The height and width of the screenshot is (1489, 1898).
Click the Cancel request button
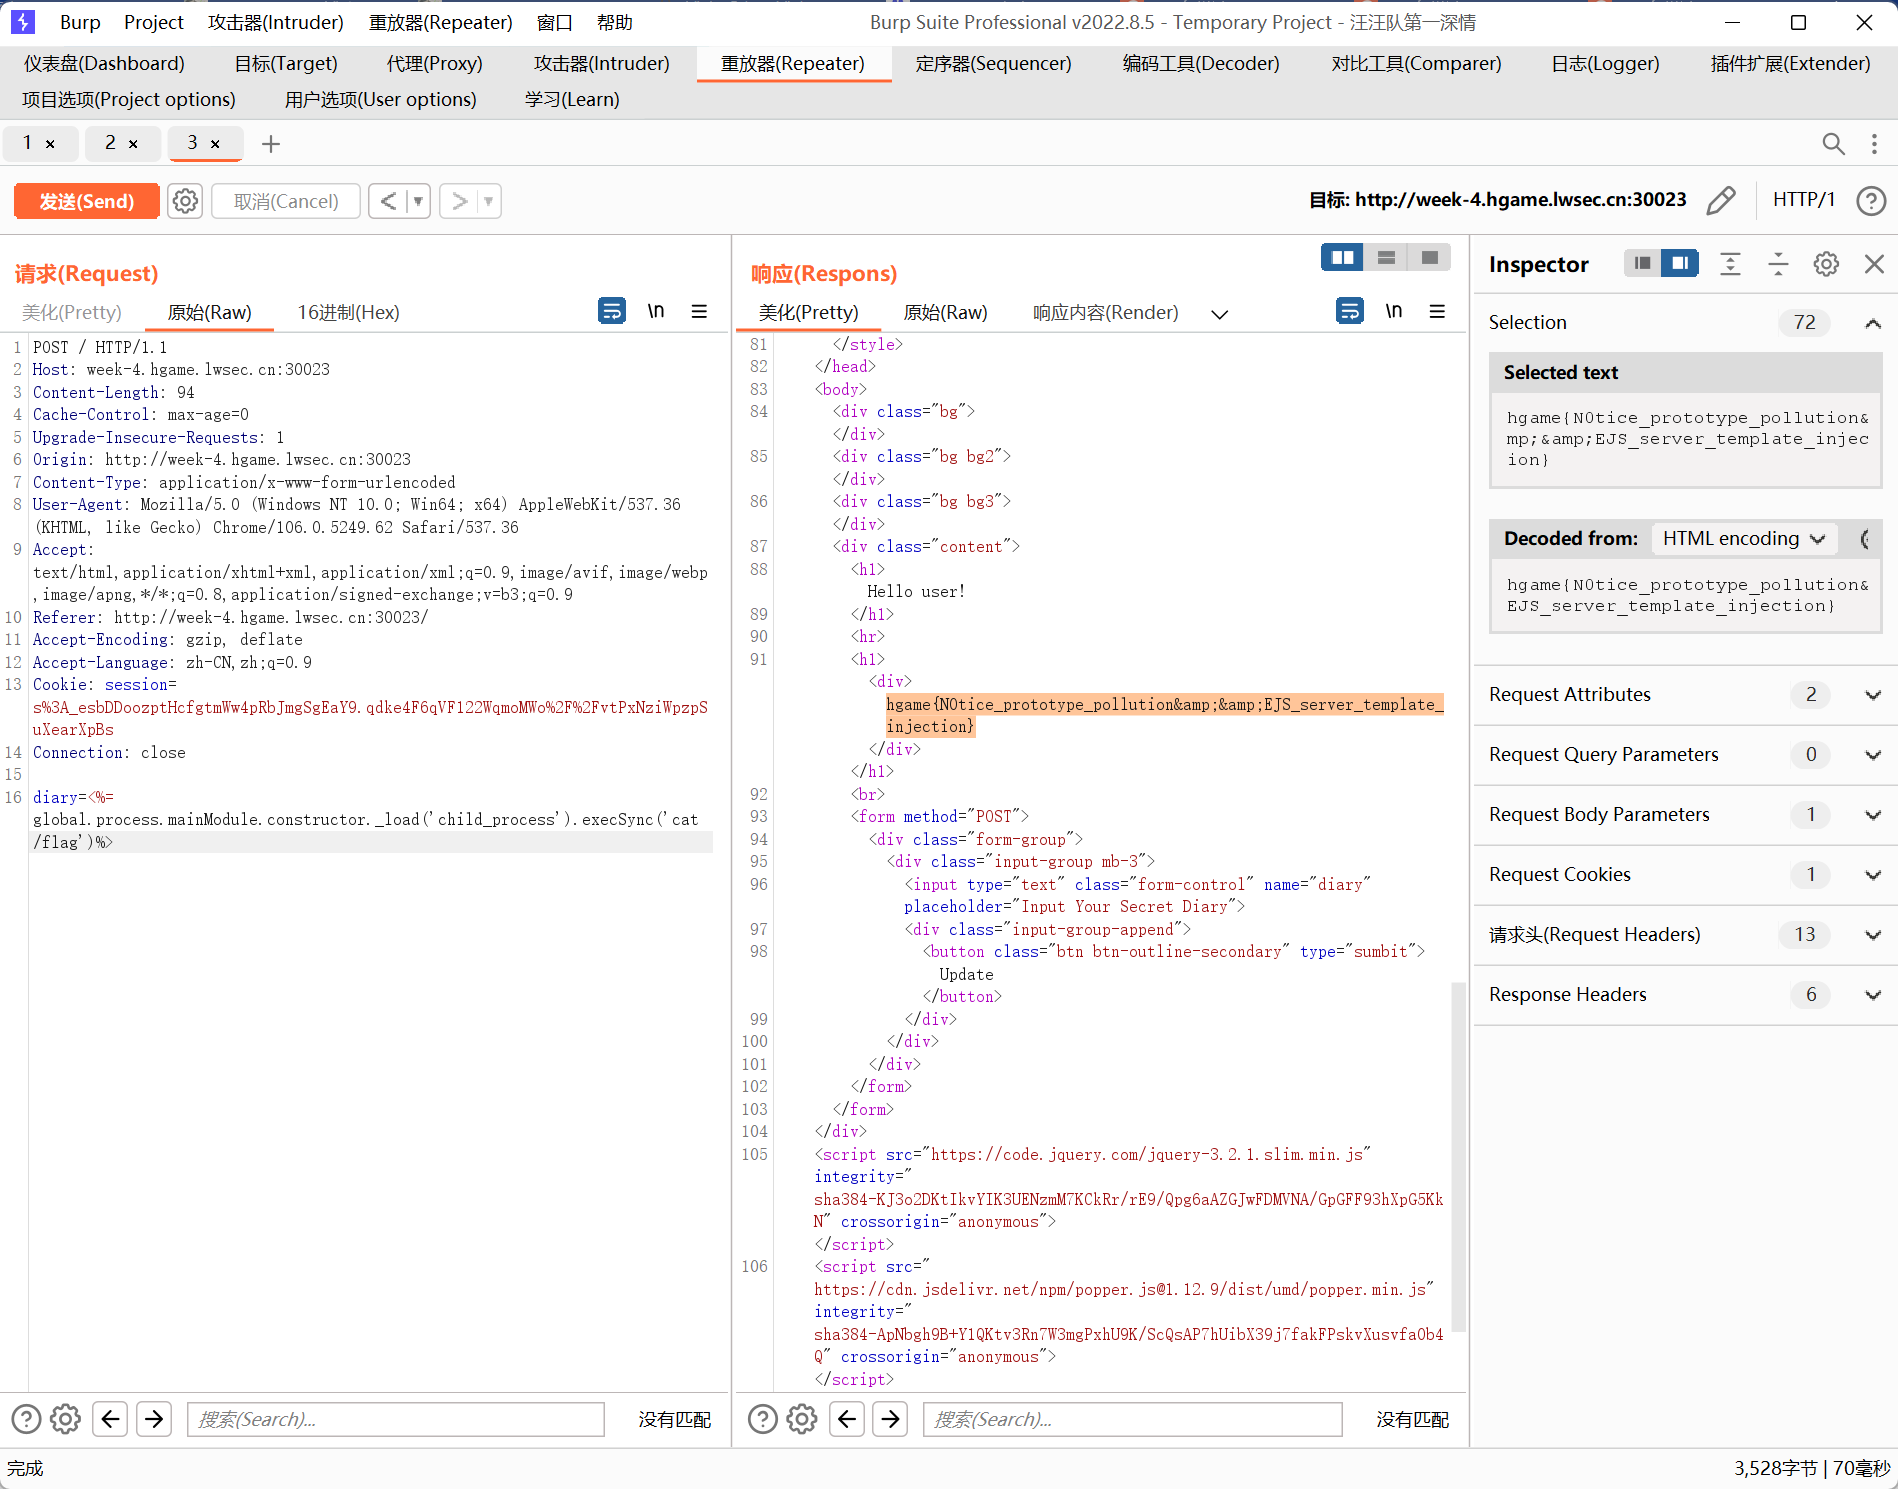click(x=286, y=201)
